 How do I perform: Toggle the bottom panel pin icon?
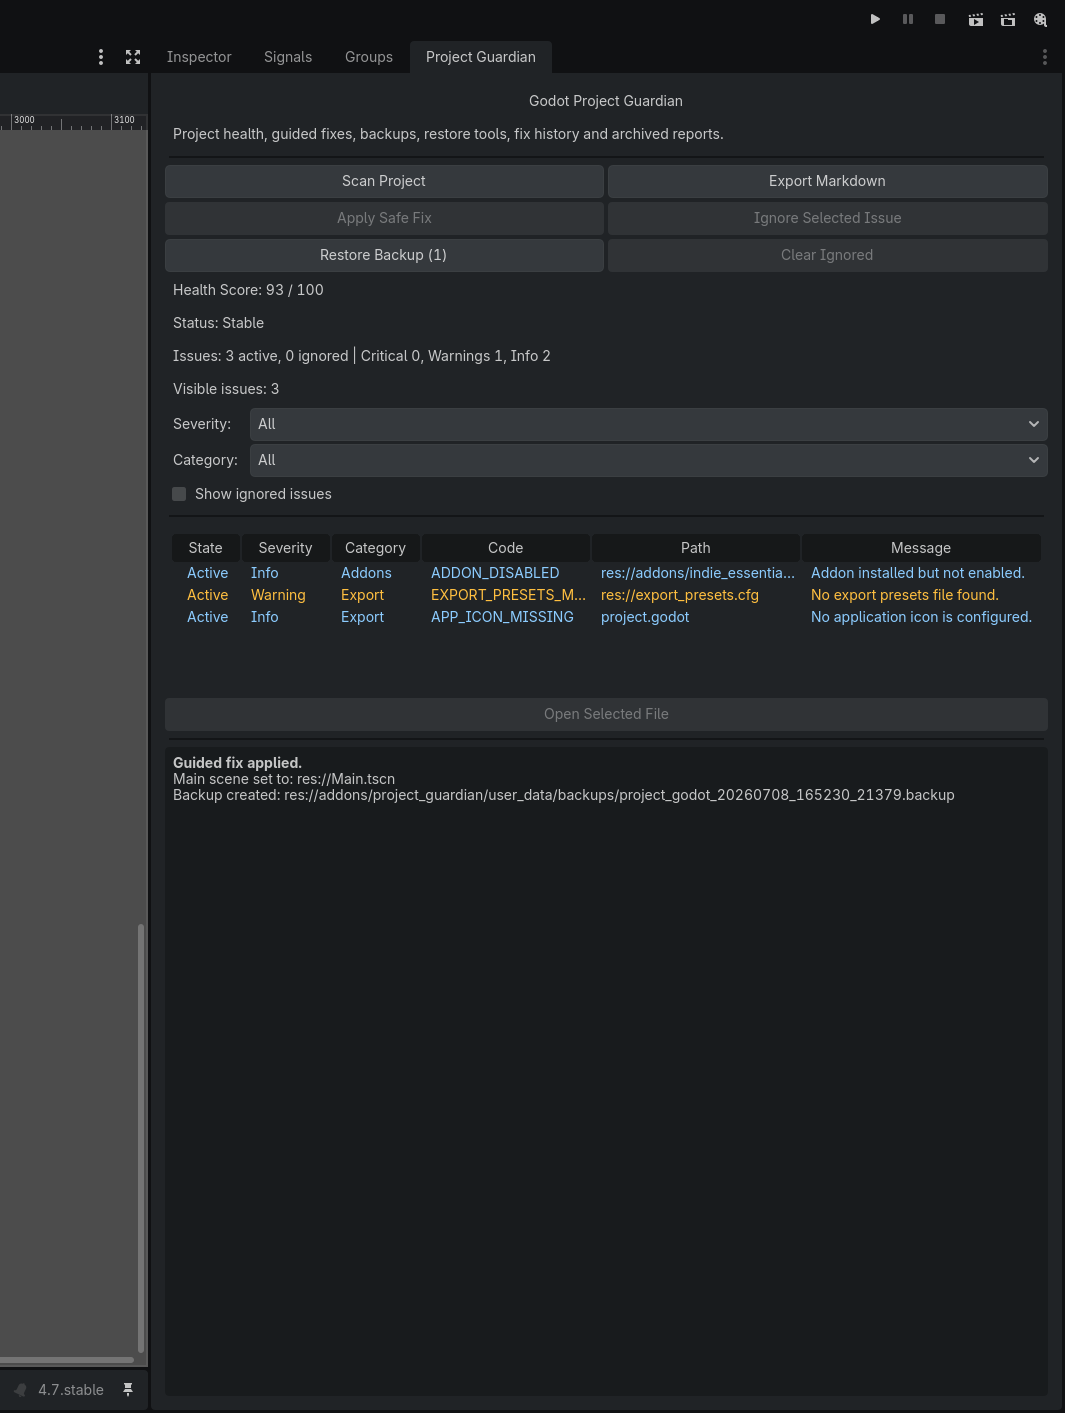pos(128,1390)
